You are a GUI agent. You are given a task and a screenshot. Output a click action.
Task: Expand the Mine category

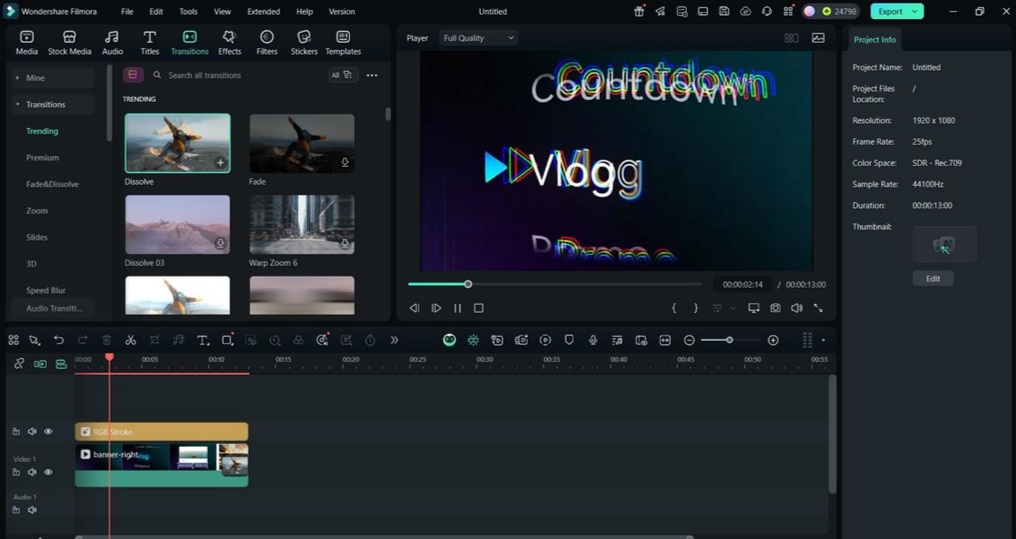click(17, 78)
